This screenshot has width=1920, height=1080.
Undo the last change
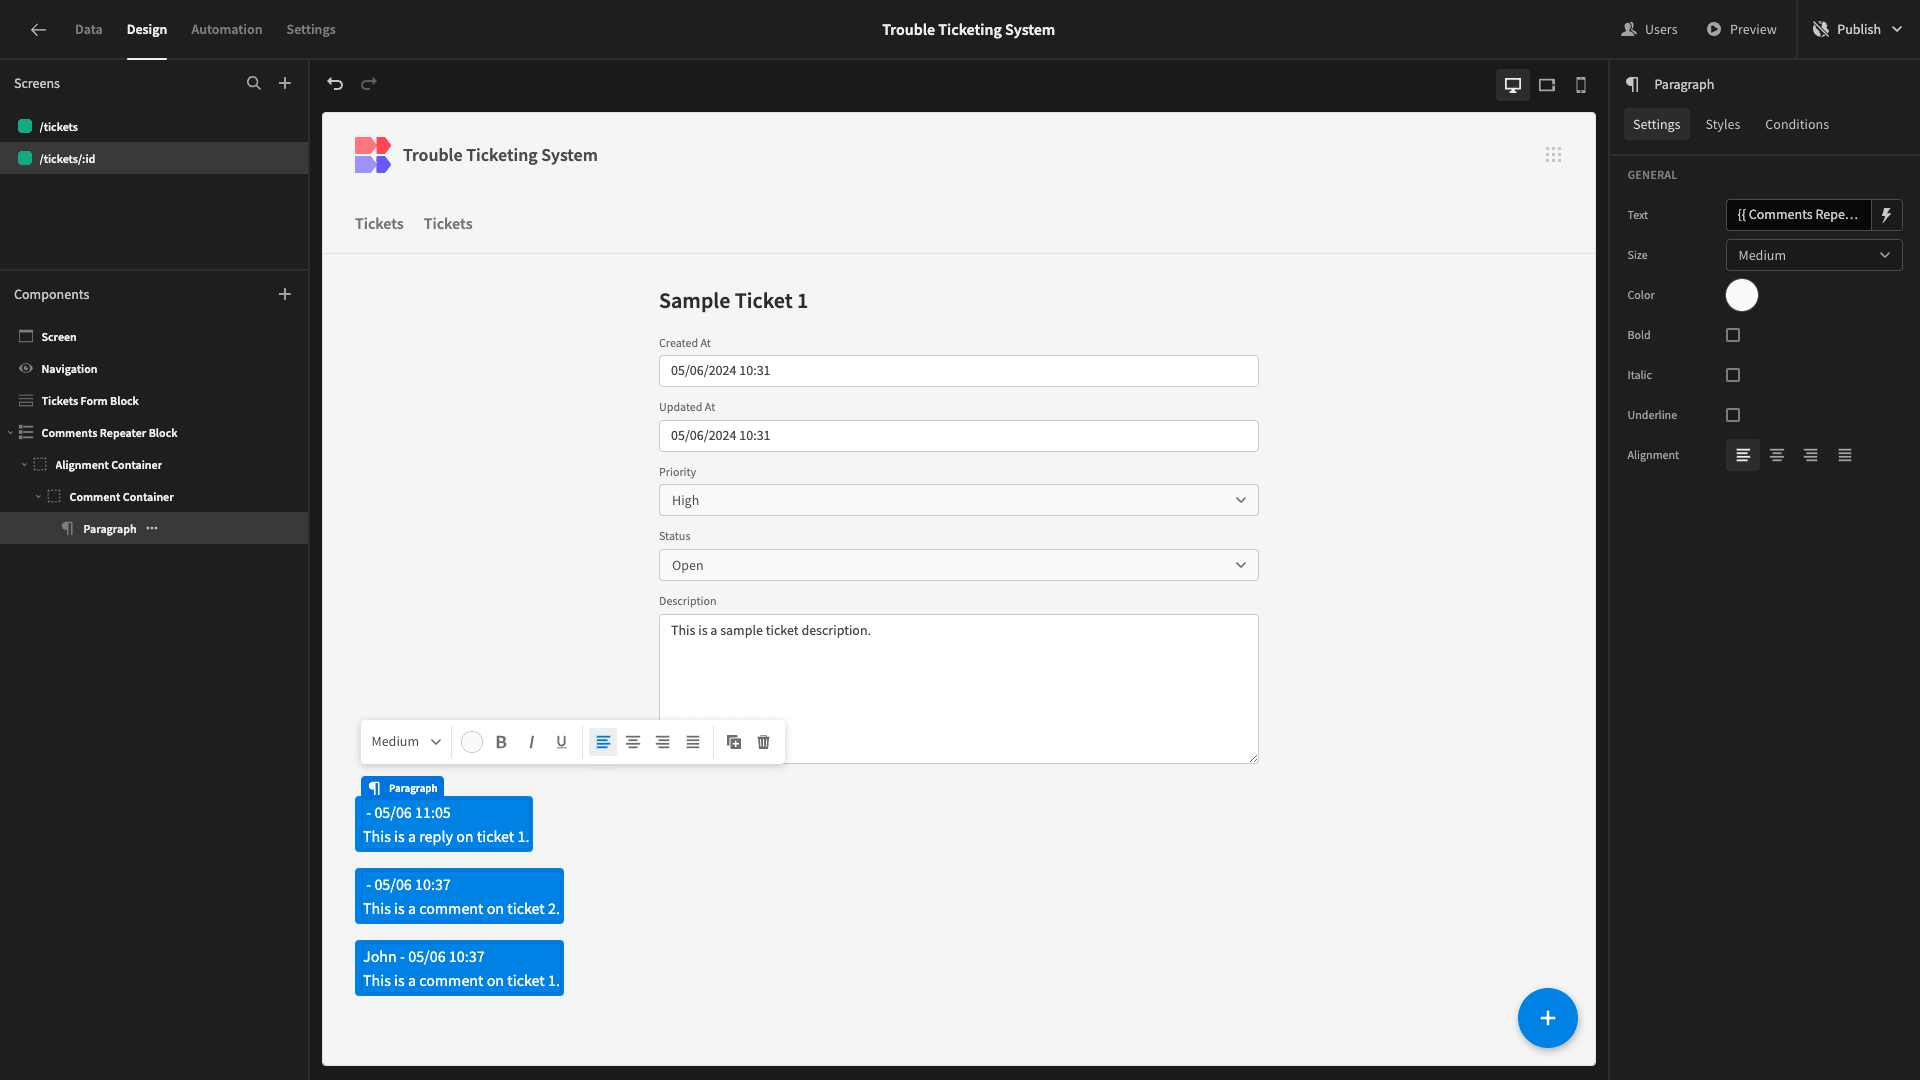pyautogui.click(x=335, y=84)
